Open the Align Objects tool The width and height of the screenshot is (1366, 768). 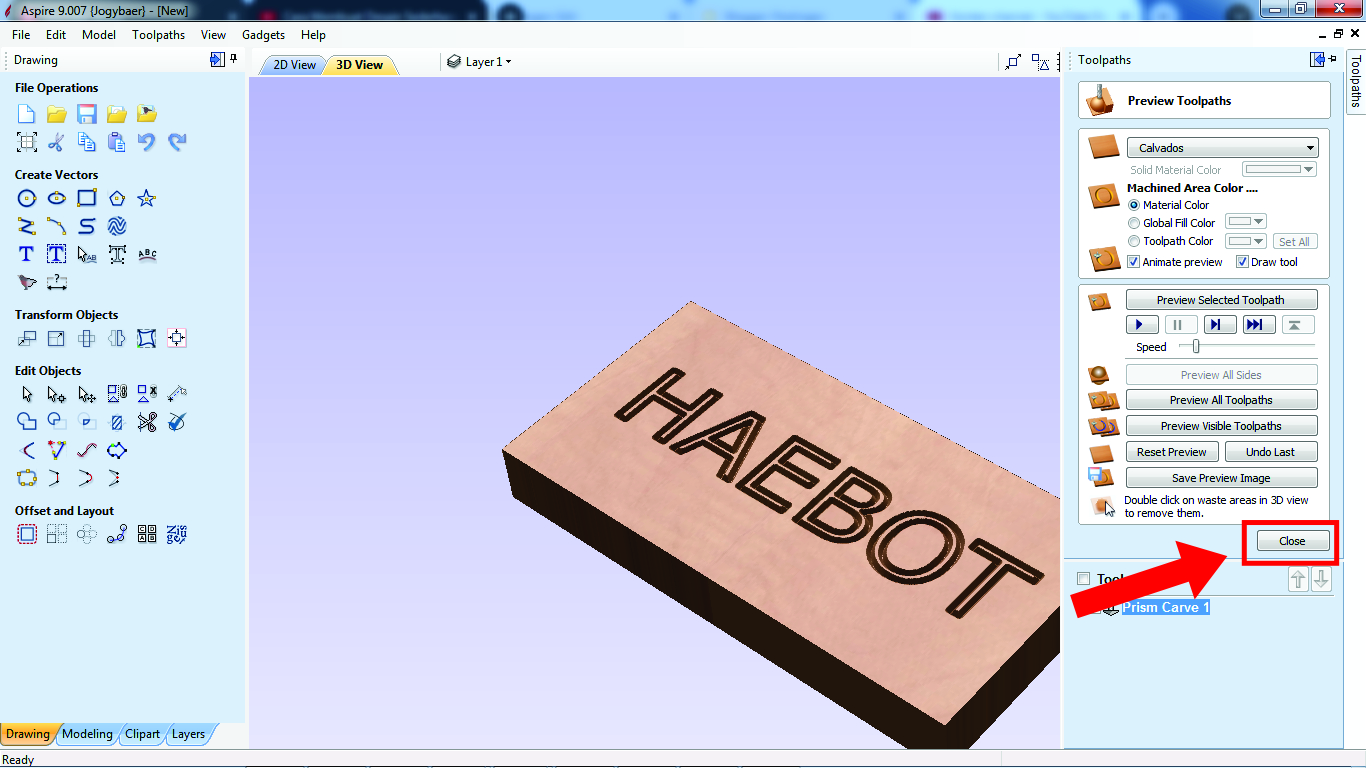177,338
